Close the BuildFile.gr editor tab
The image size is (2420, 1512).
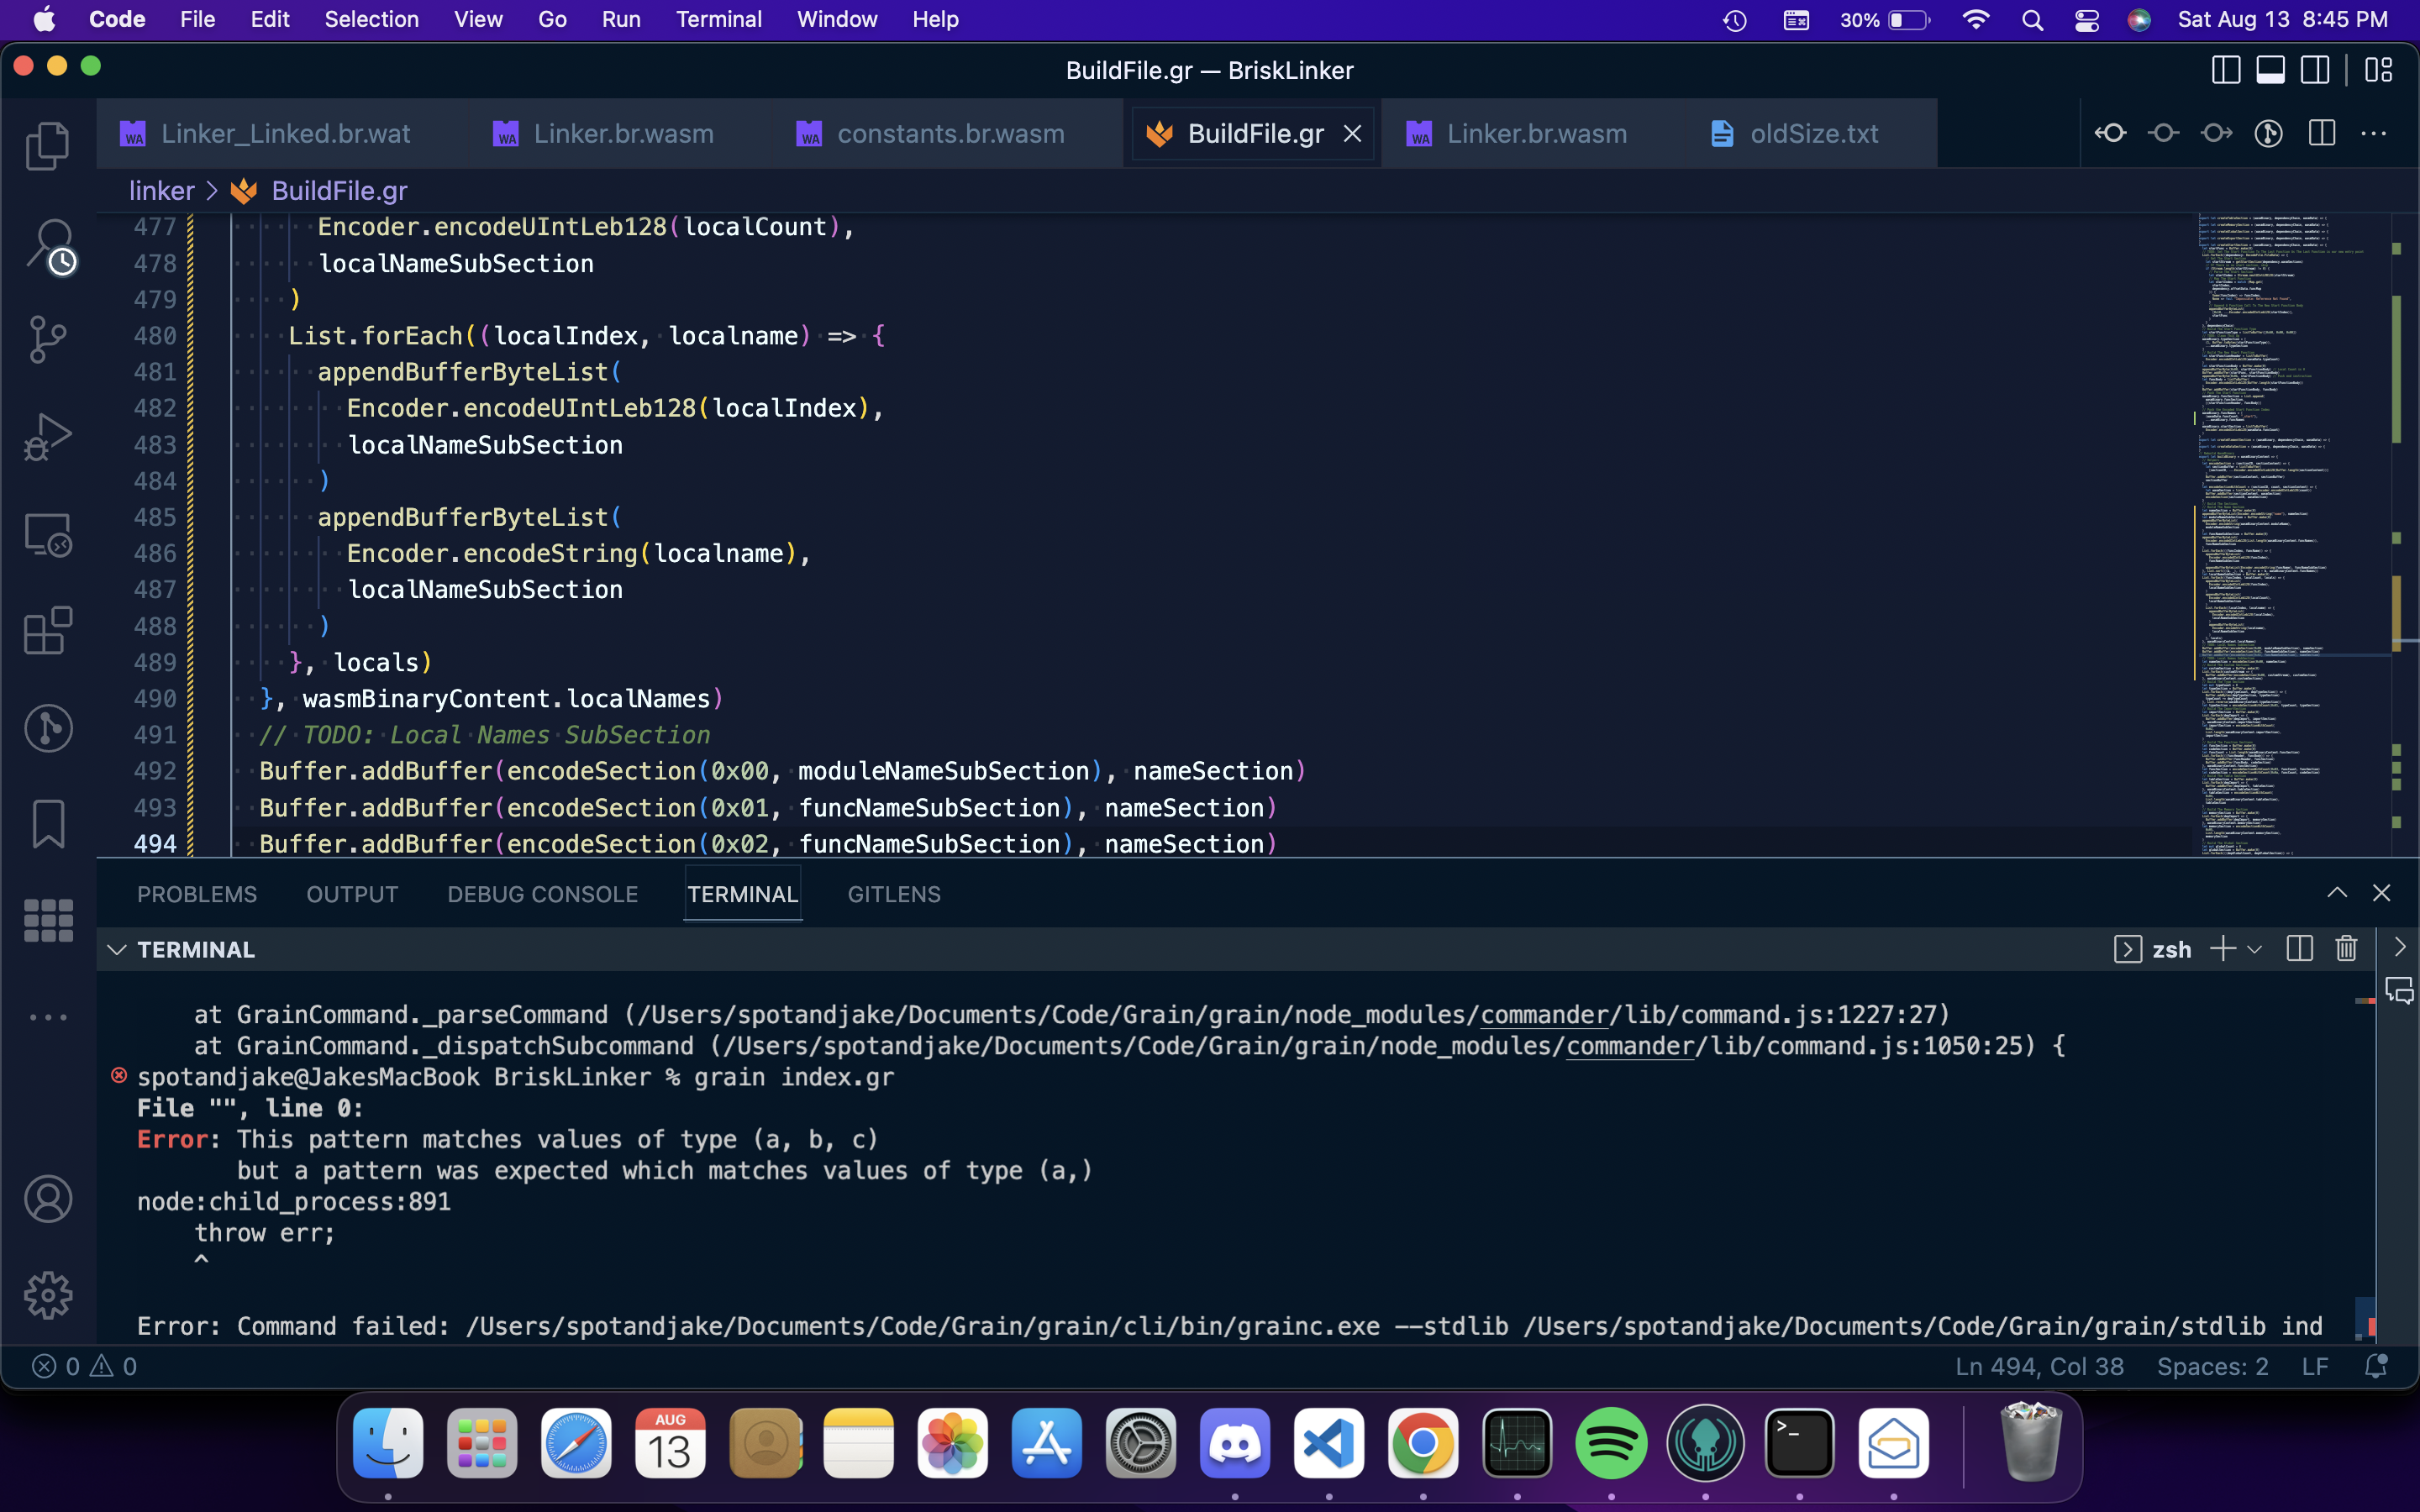(1352, 133)
